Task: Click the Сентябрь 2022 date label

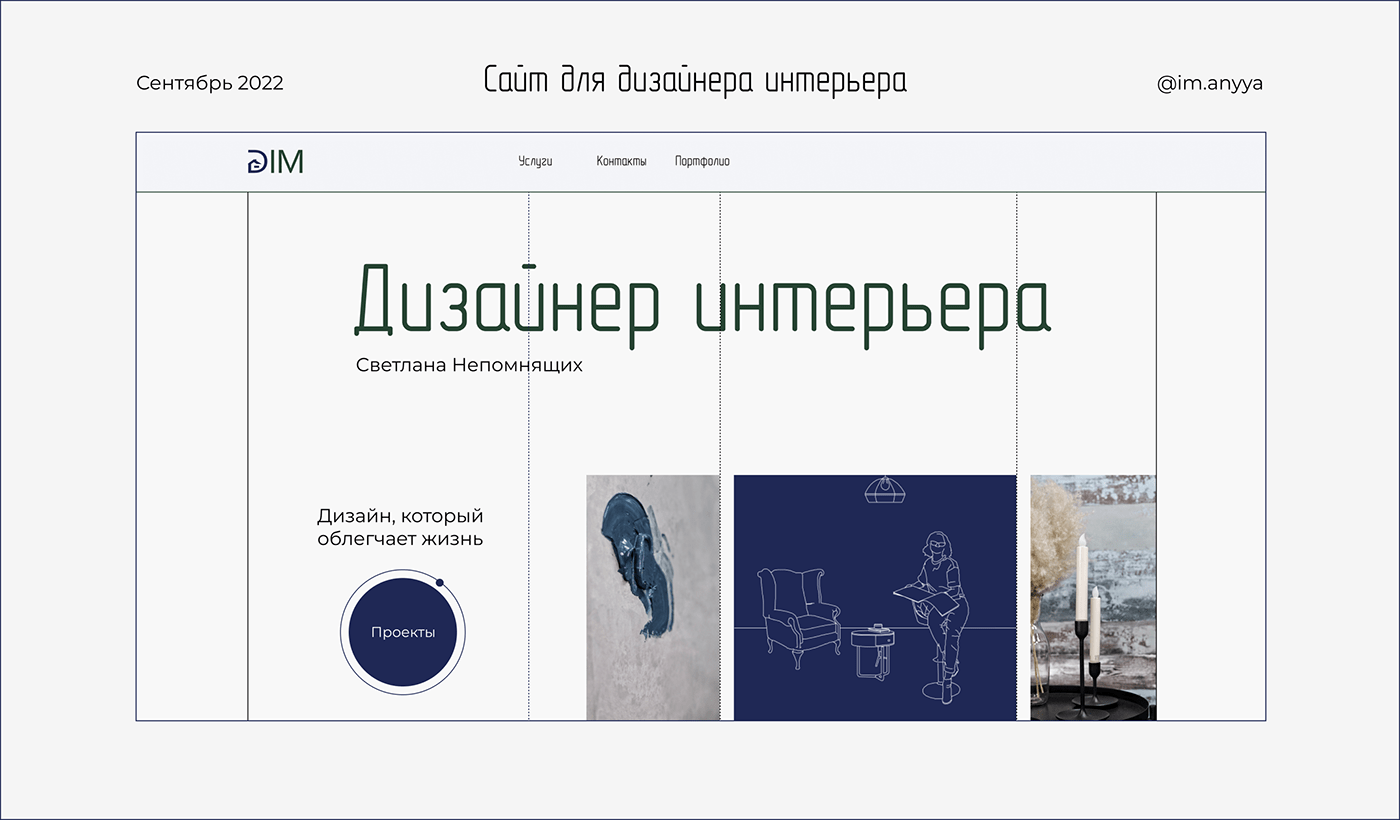Action: click(x=210, y=83)
